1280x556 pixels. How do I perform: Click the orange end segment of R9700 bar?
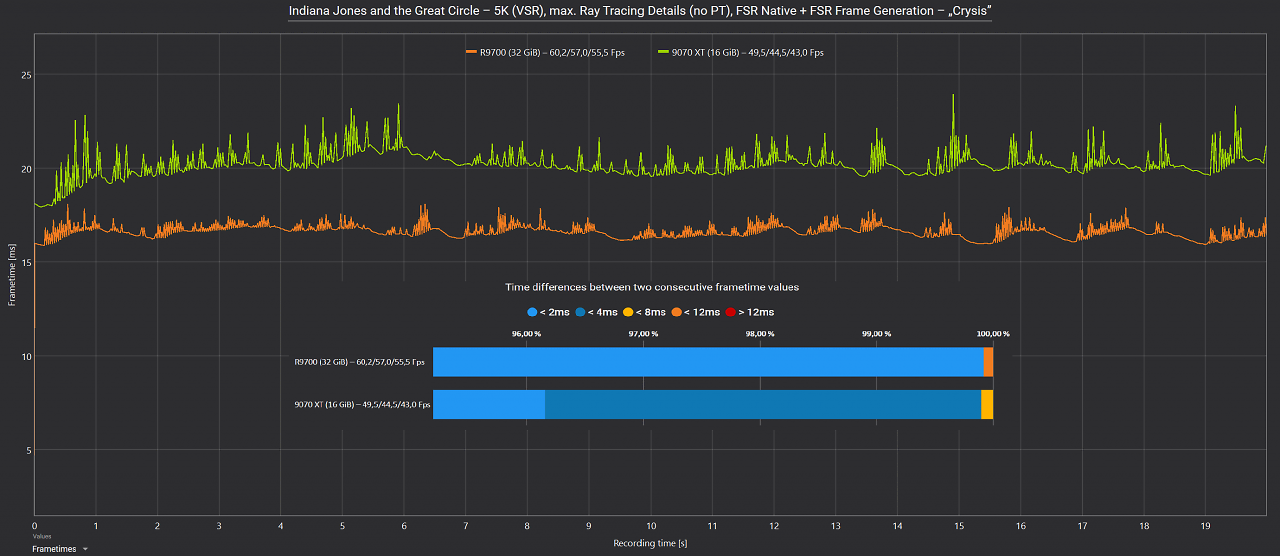(988, 362)
